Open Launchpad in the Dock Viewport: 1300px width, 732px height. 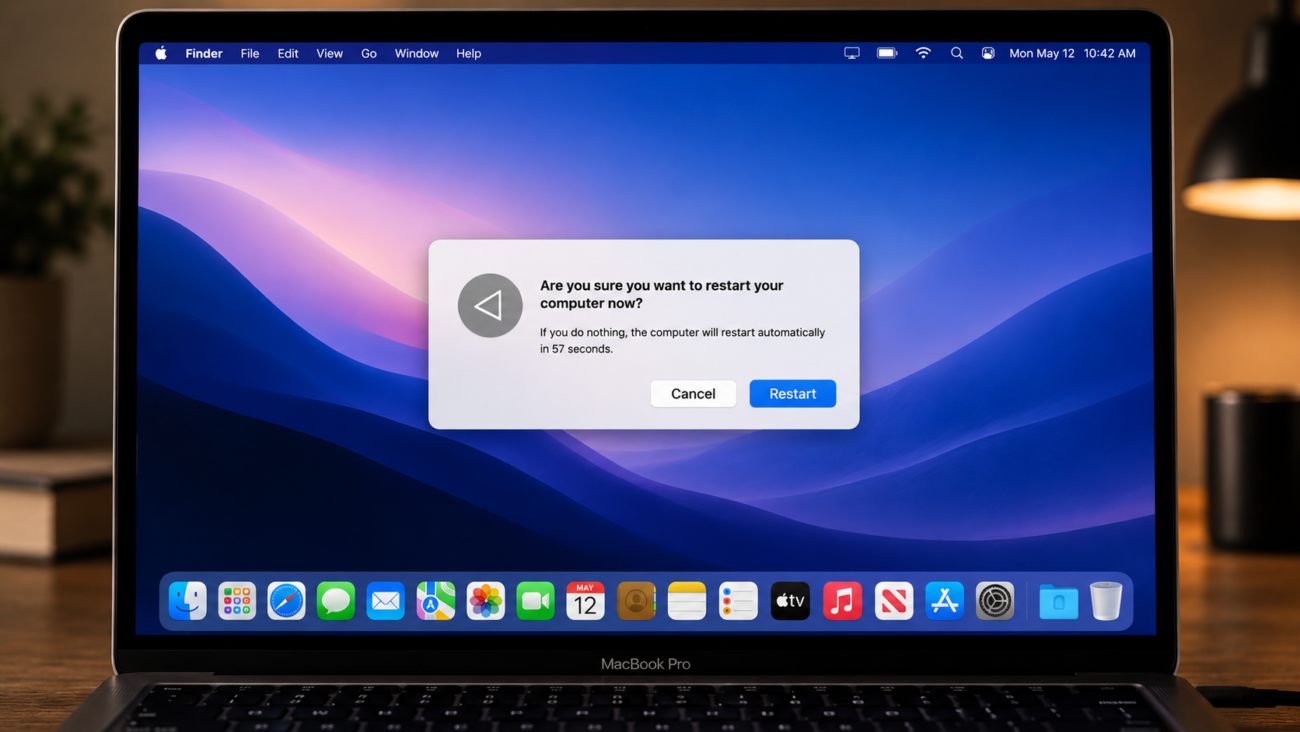[x=237, y=601]
